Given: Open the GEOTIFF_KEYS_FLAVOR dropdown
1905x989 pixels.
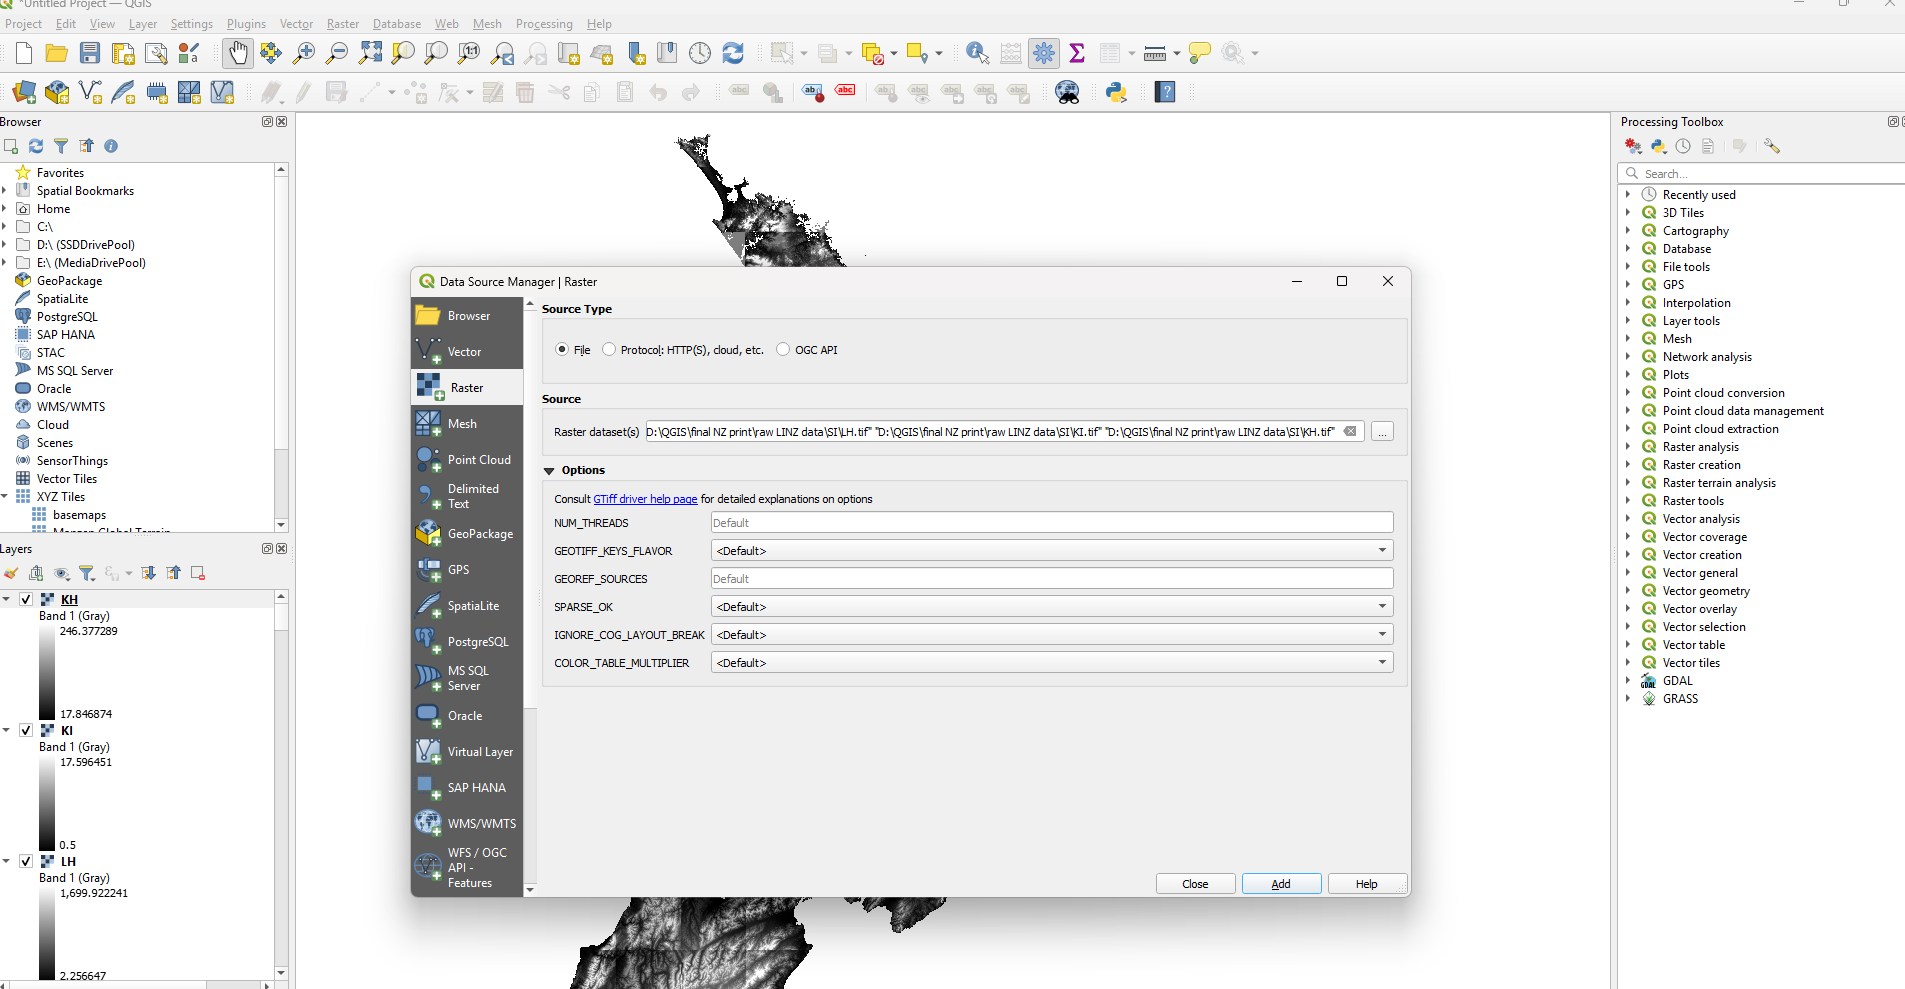Looking at the screenshot, I should click(1052, 551).
